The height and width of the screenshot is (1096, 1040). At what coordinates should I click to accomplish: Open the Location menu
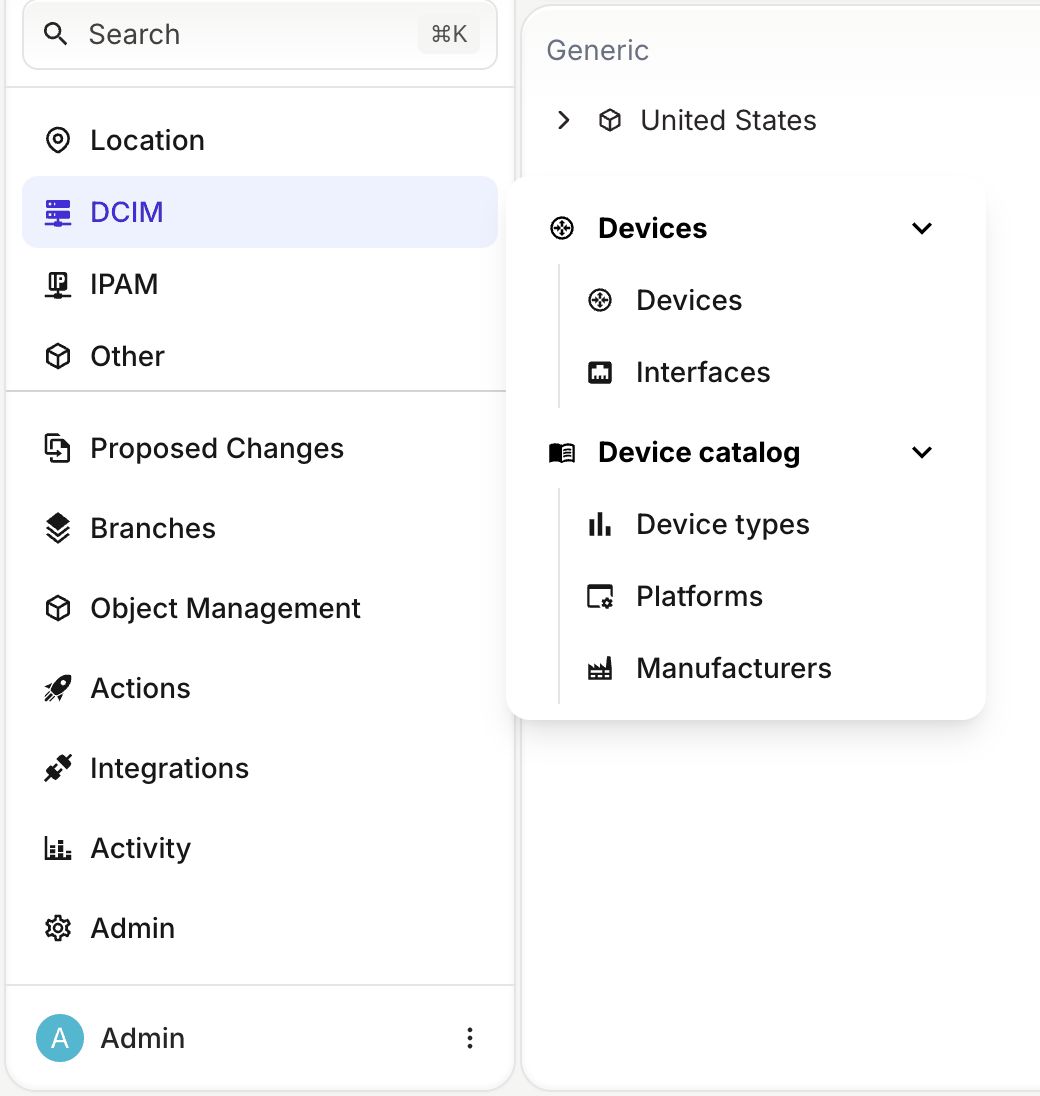260,140
